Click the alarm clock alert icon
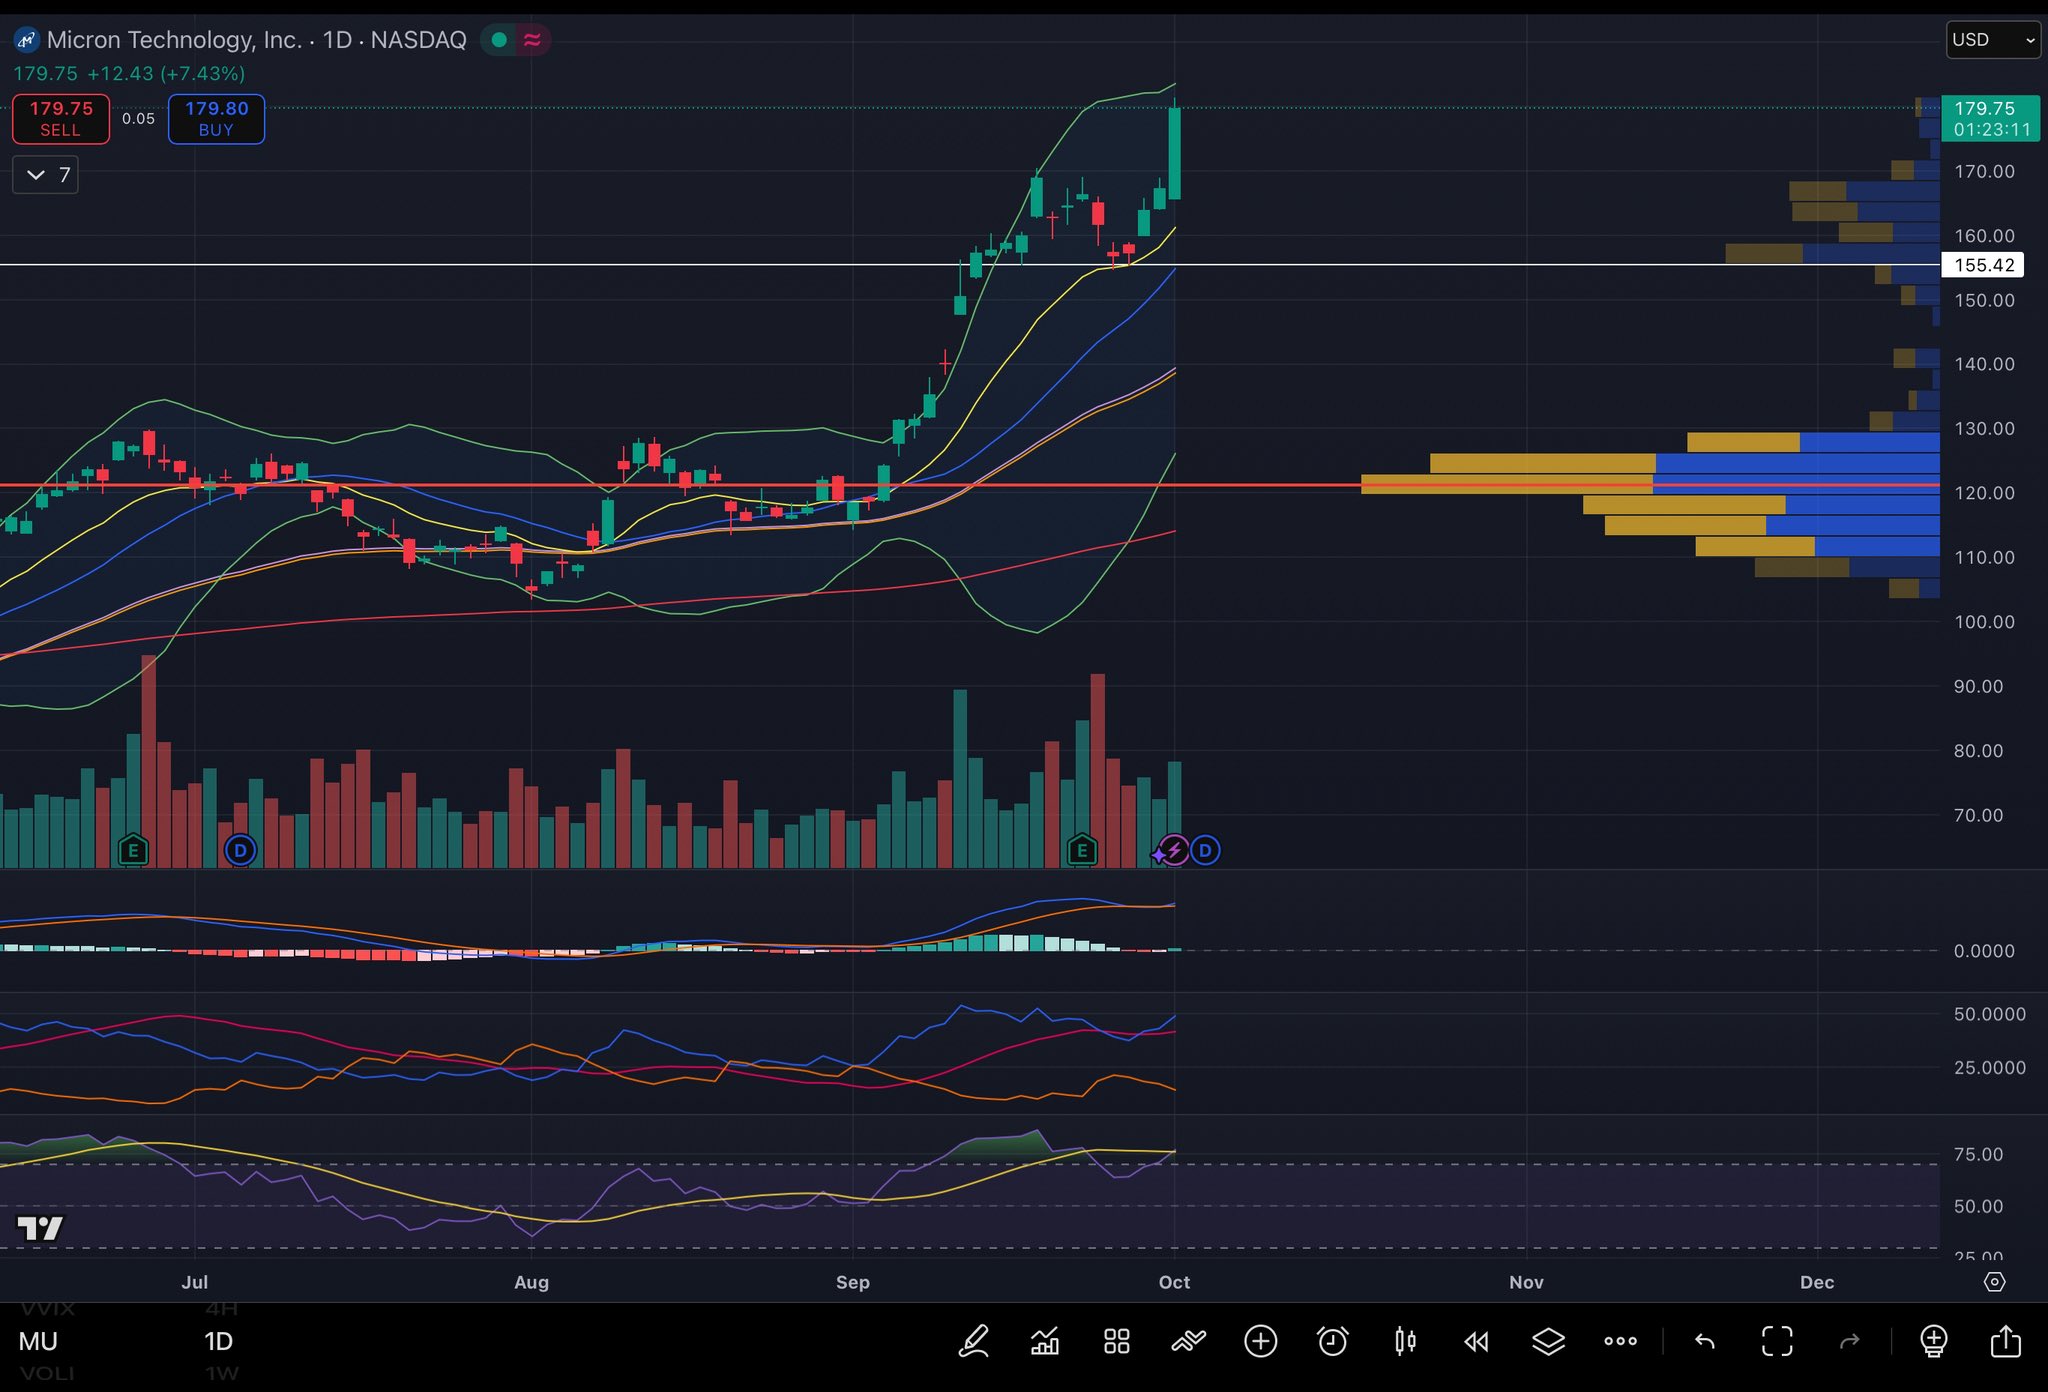The width and height of the screenshot is (2048, 1392). coord(1332,1341)
